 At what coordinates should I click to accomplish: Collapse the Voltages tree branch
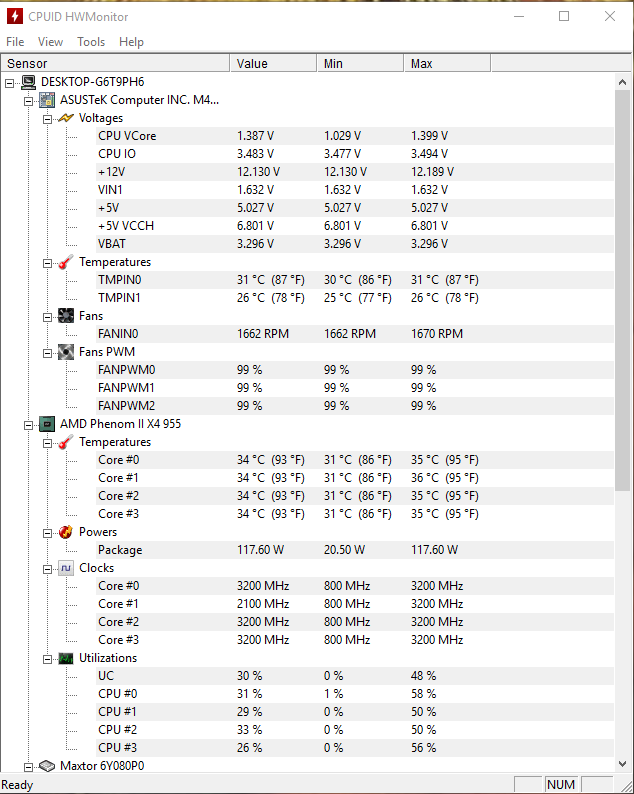point(48,119)
